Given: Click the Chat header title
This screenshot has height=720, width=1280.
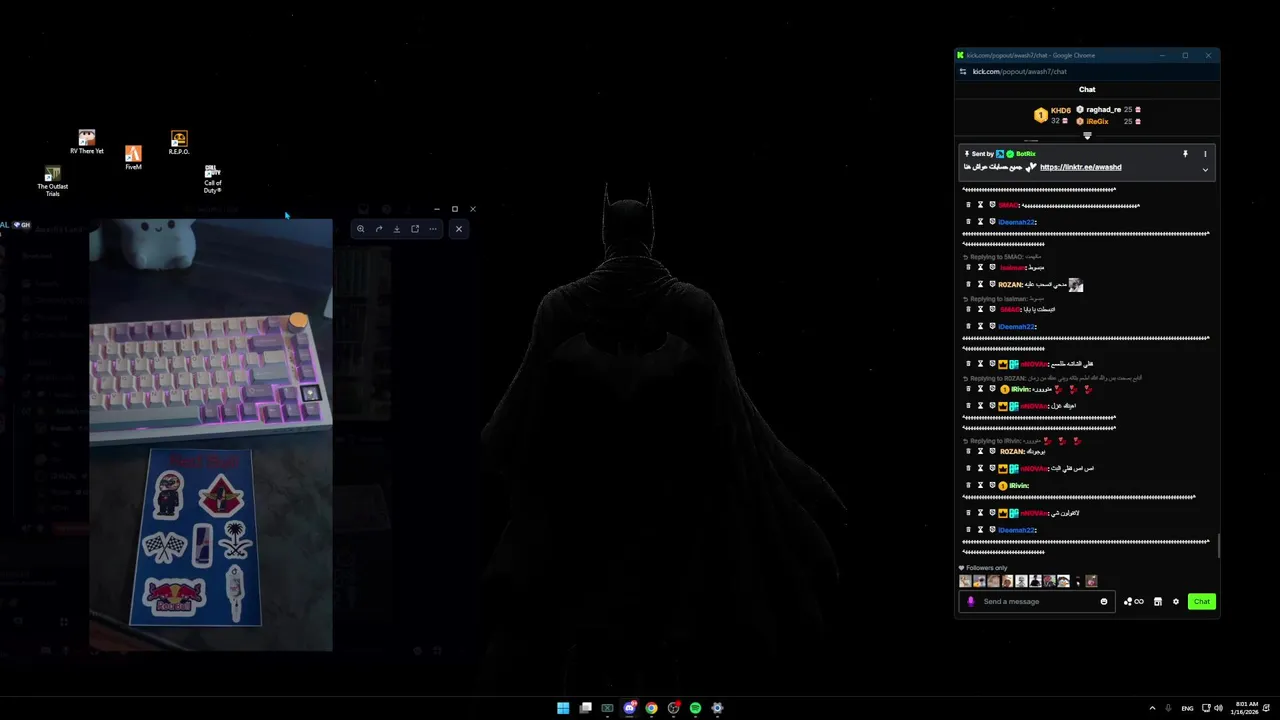Looking at the screenshot, I should coord(1087,90).
